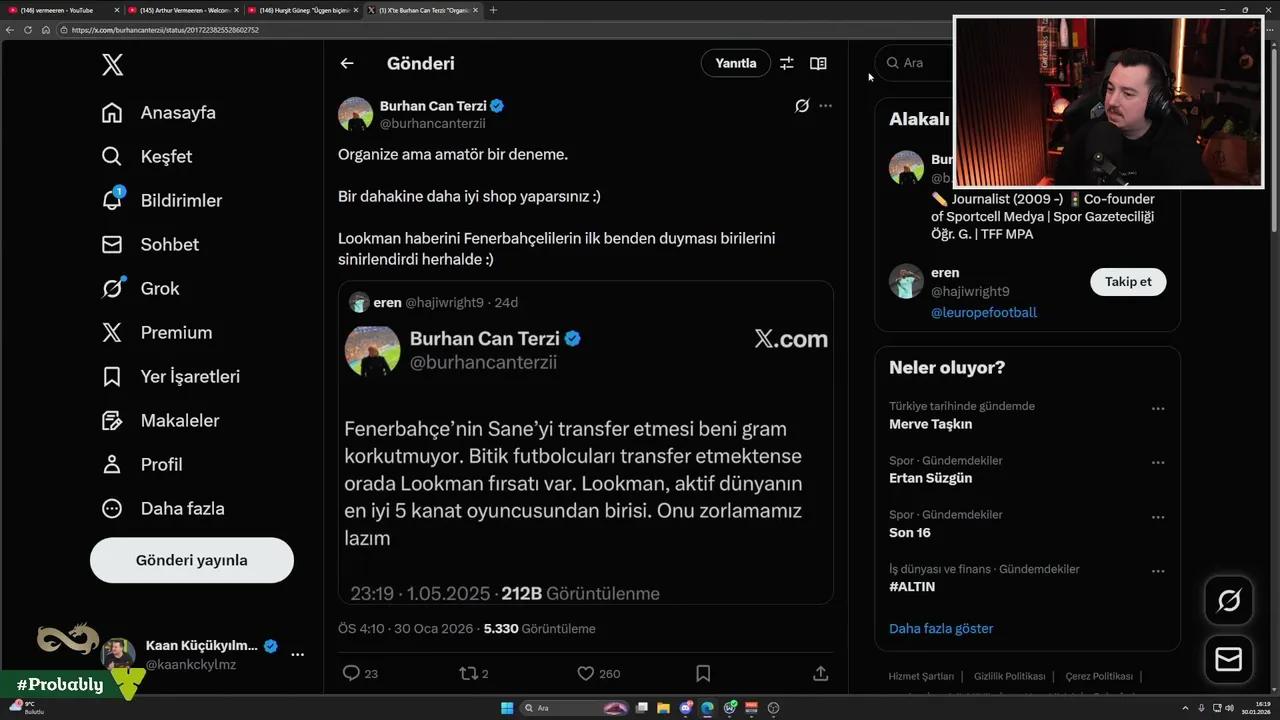Open Sohbet messages
The height and width of the screenshot is (720, 1280).
[150, 245]
